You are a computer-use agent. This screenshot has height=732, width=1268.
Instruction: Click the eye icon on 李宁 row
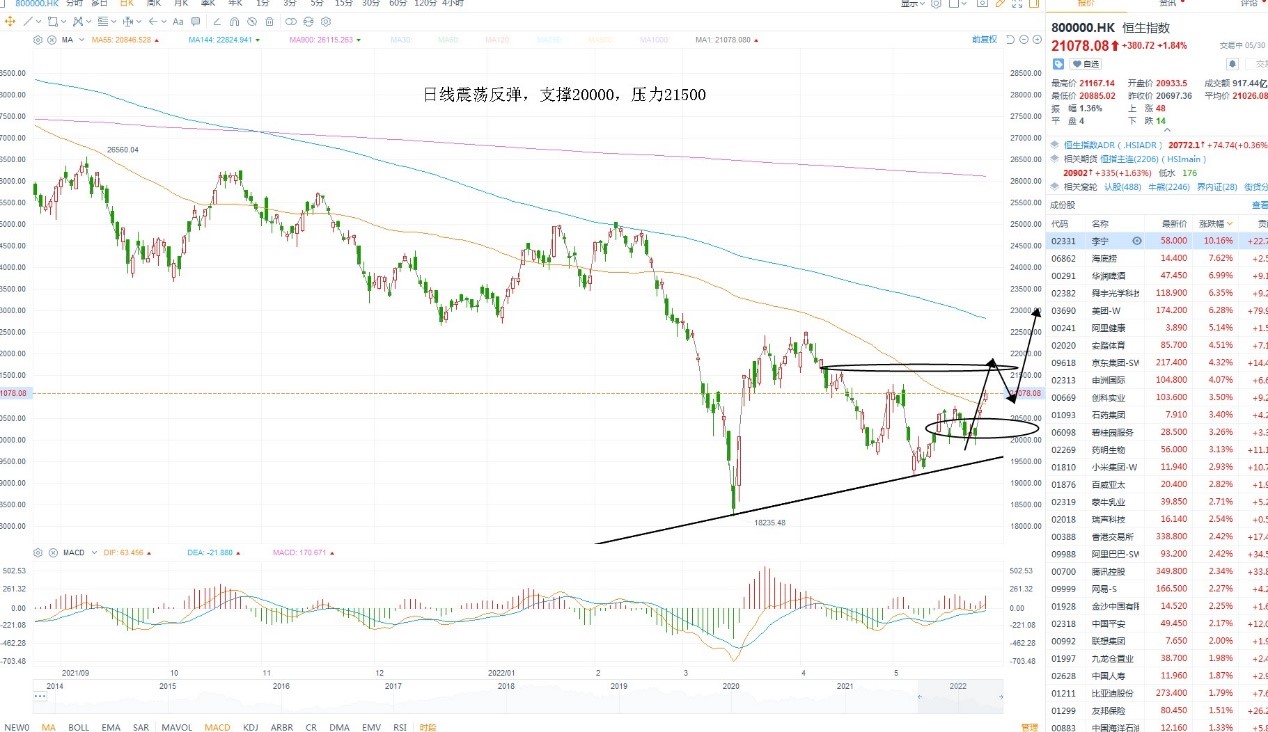(1137, 241)
